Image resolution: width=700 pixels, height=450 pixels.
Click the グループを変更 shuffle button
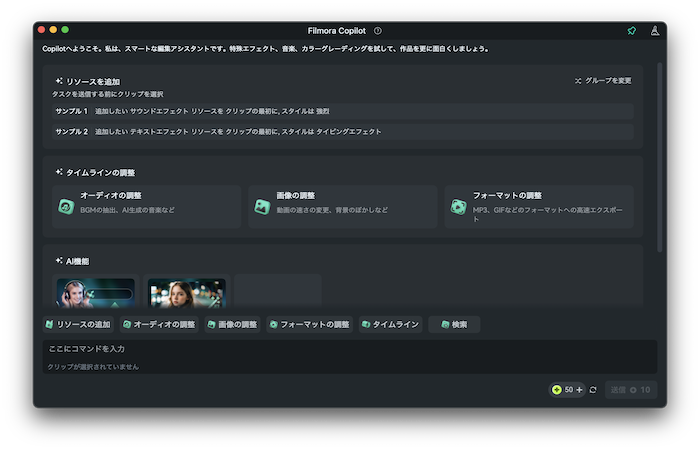[x=603, y=81]
